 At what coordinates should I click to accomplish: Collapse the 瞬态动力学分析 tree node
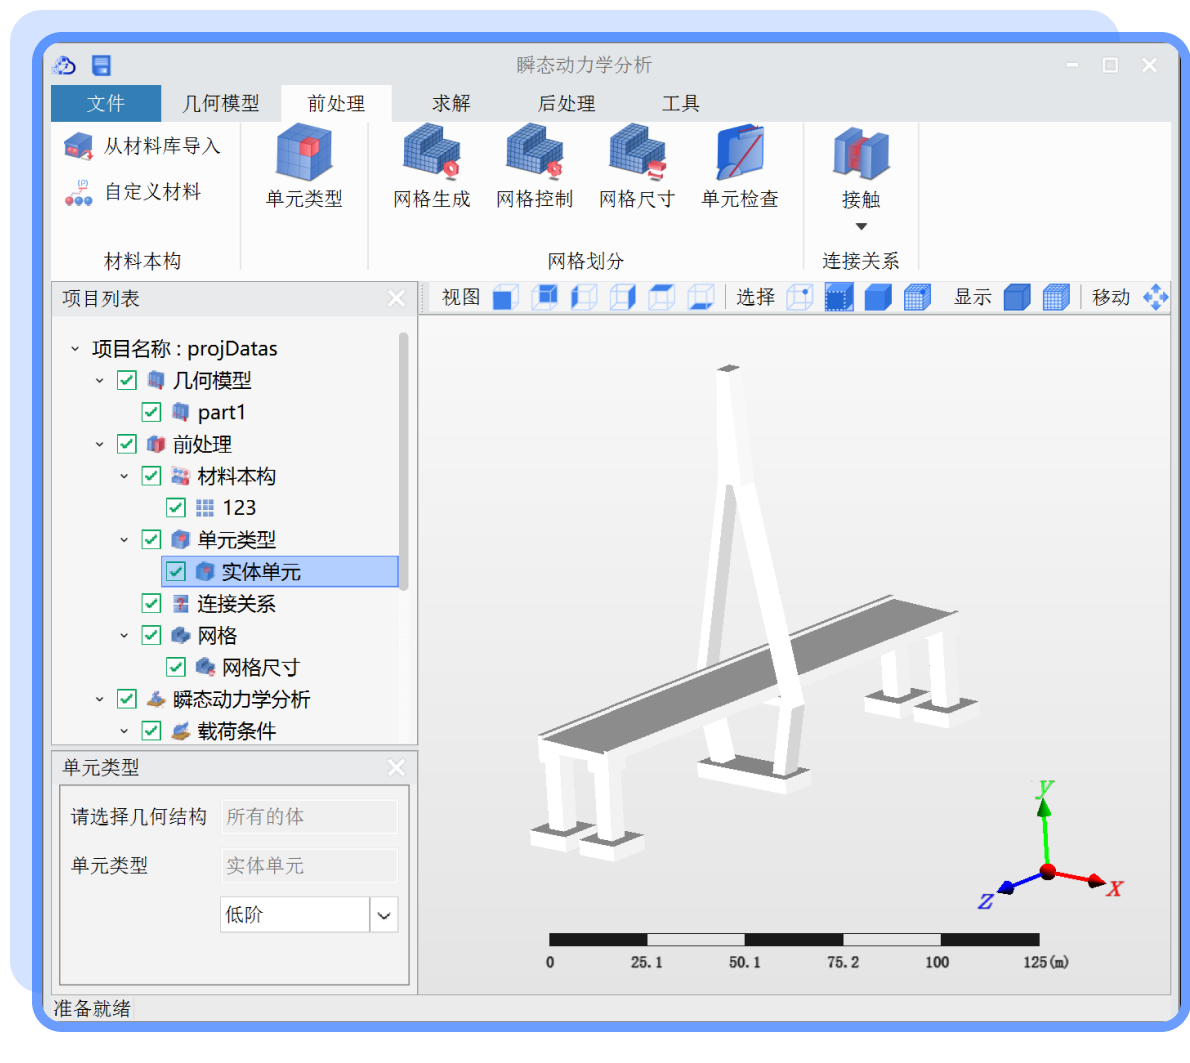tap(99, 699)
